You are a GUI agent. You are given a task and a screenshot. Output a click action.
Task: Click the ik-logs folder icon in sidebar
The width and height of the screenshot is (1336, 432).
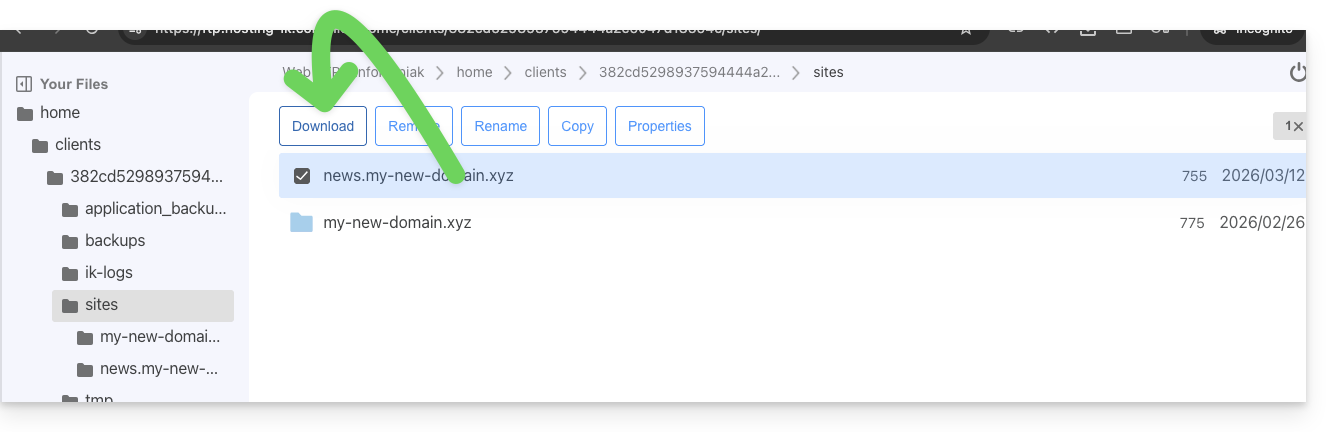point(70,273)
